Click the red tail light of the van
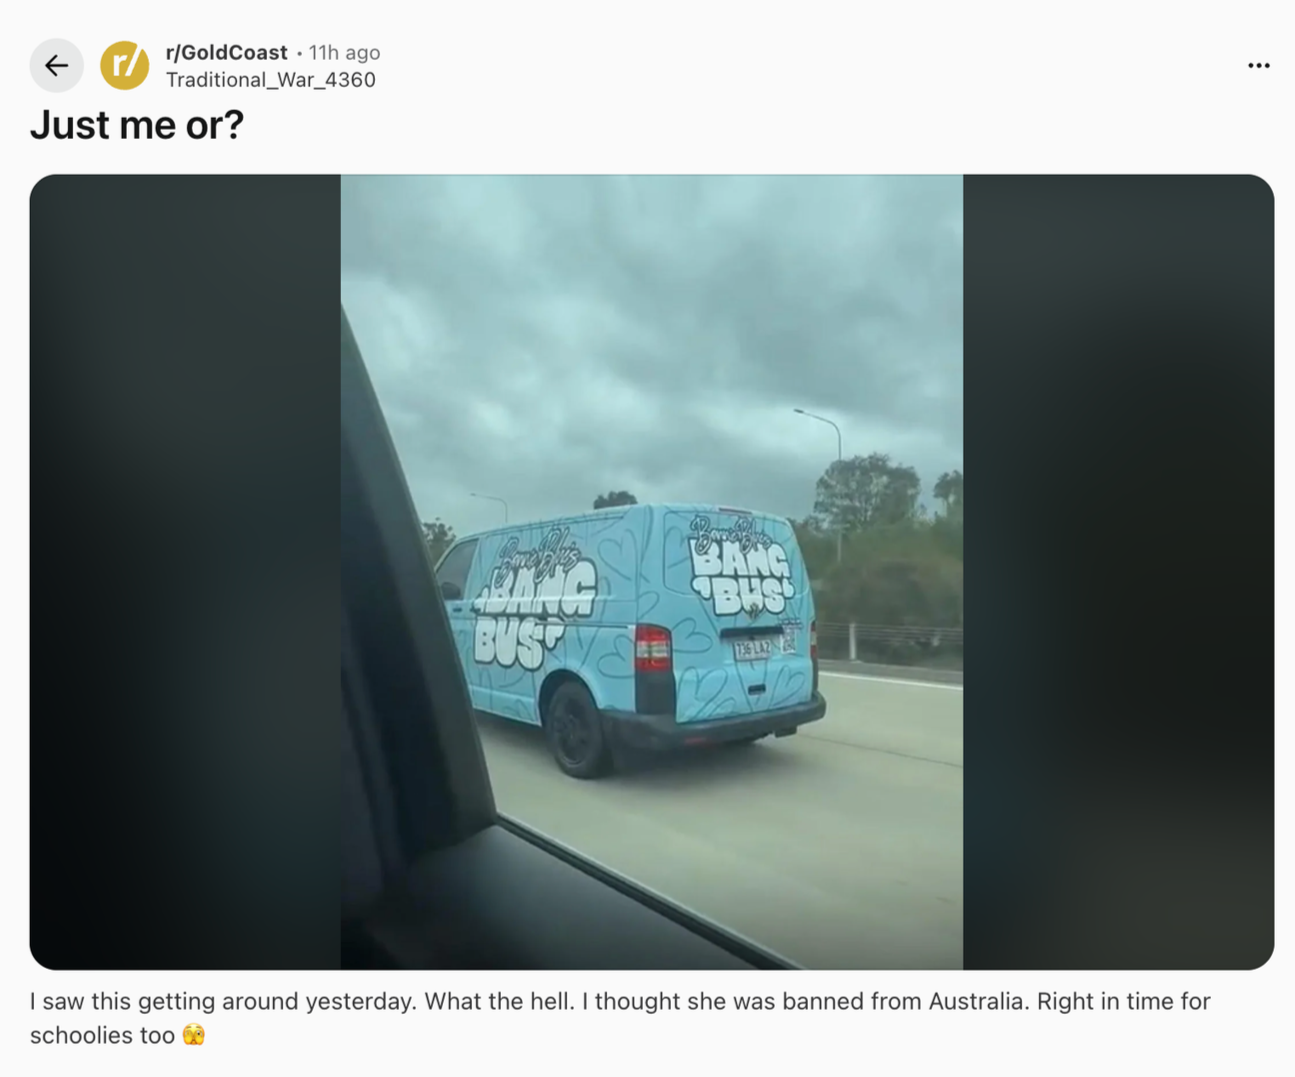This screenshot has height=1077, width=1295. (653, 649)
